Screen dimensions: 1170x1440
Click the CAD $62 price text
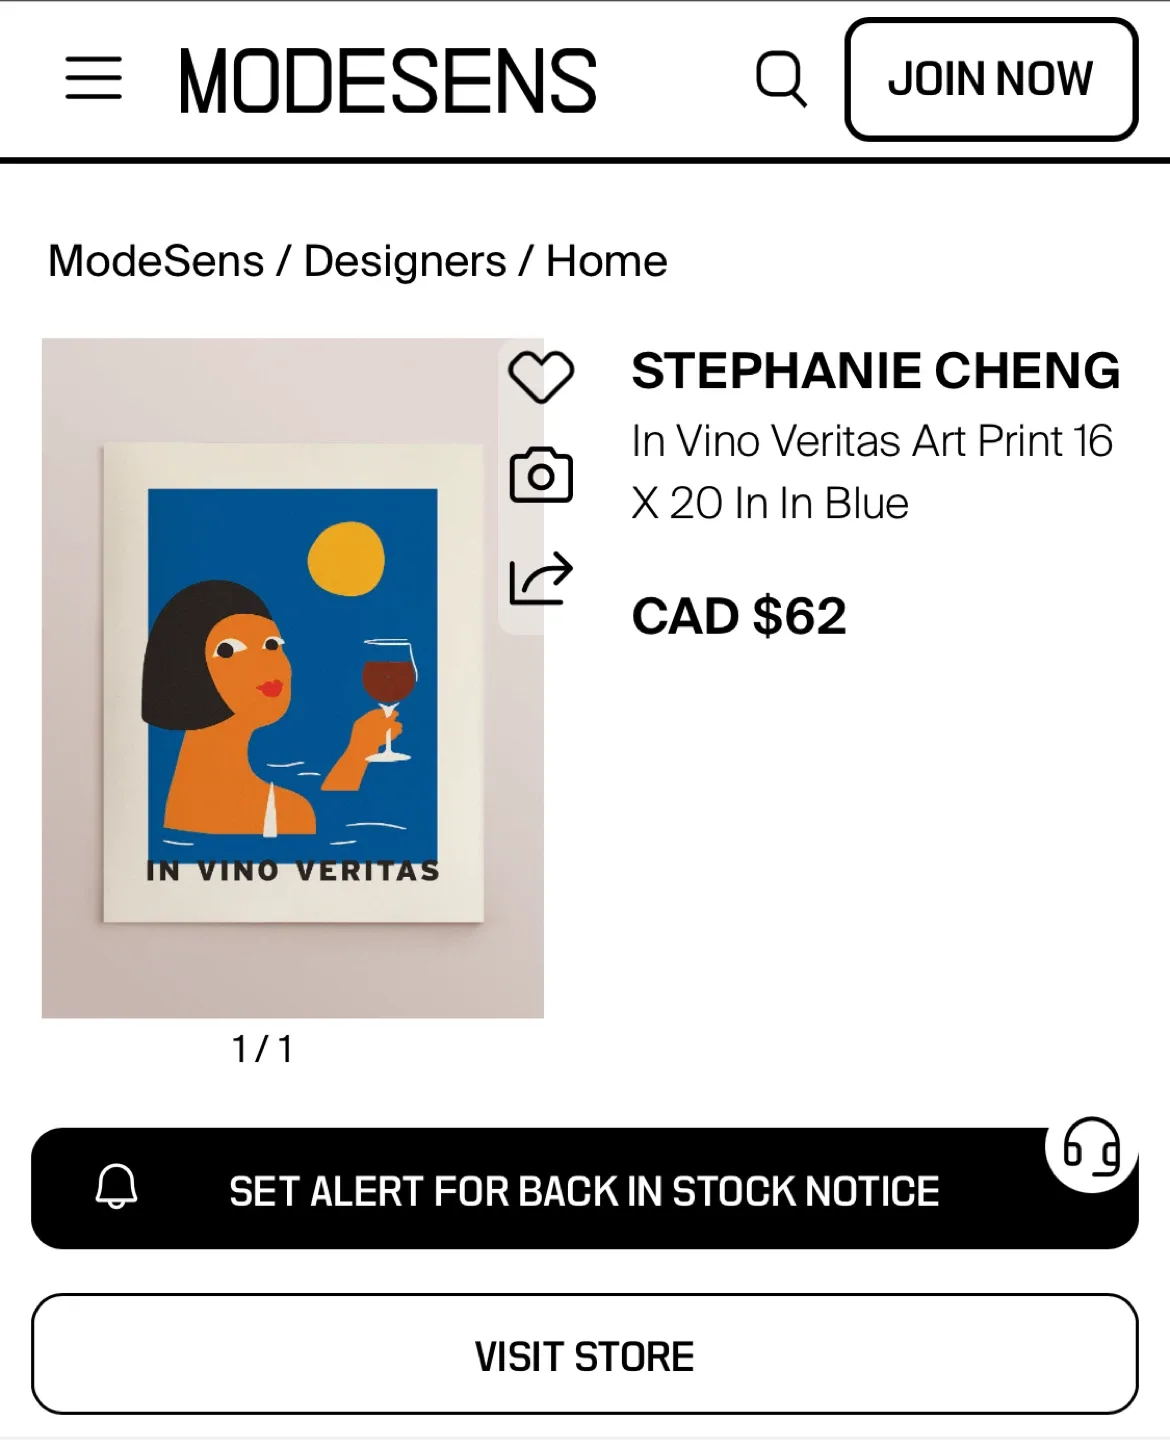(x=739, y=616)
